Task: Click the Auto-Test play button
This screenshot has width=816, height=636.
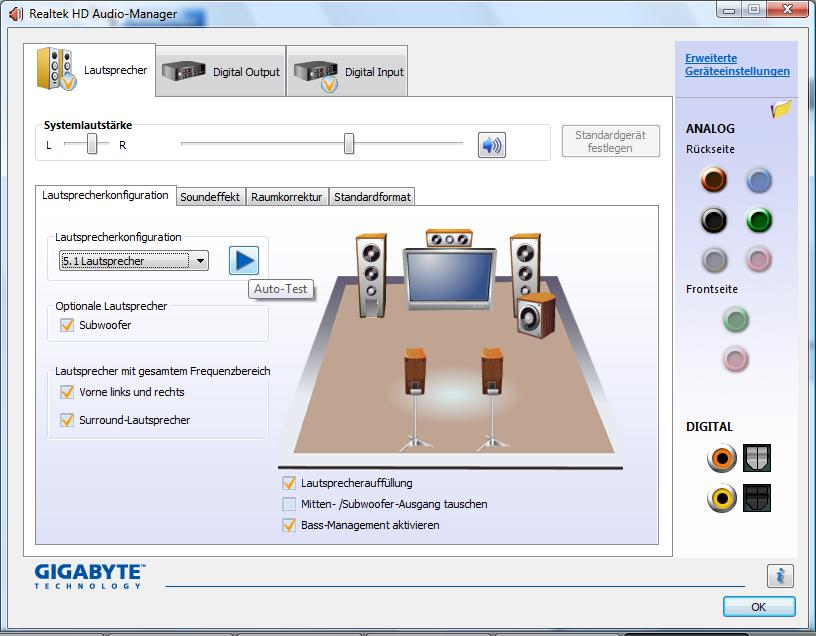Action: [x=244, y=260]
